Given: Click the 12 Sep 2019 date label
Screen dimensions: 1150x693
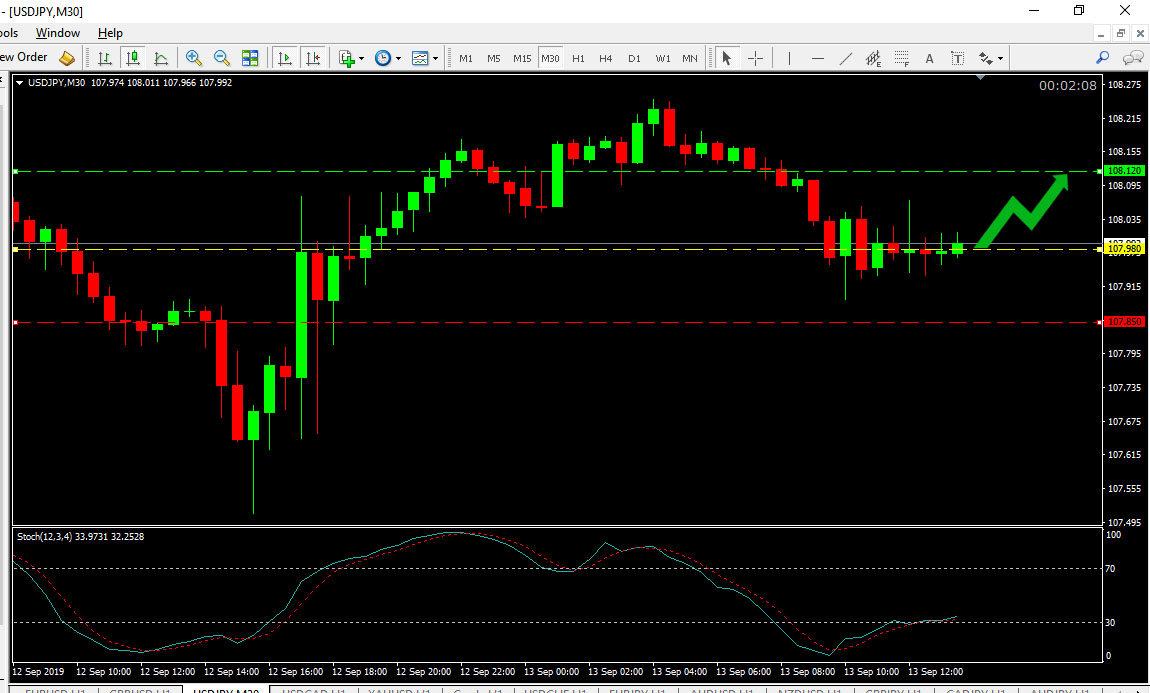Looking at the screenshot, I should pyautogui.click(x=38, y=672).
